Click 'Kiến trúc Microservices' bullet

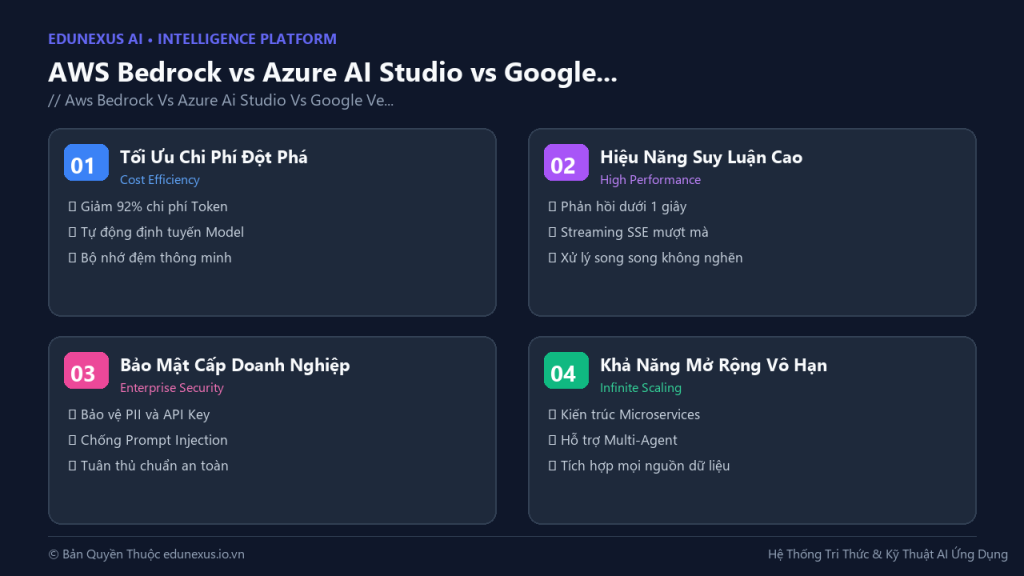624,414
